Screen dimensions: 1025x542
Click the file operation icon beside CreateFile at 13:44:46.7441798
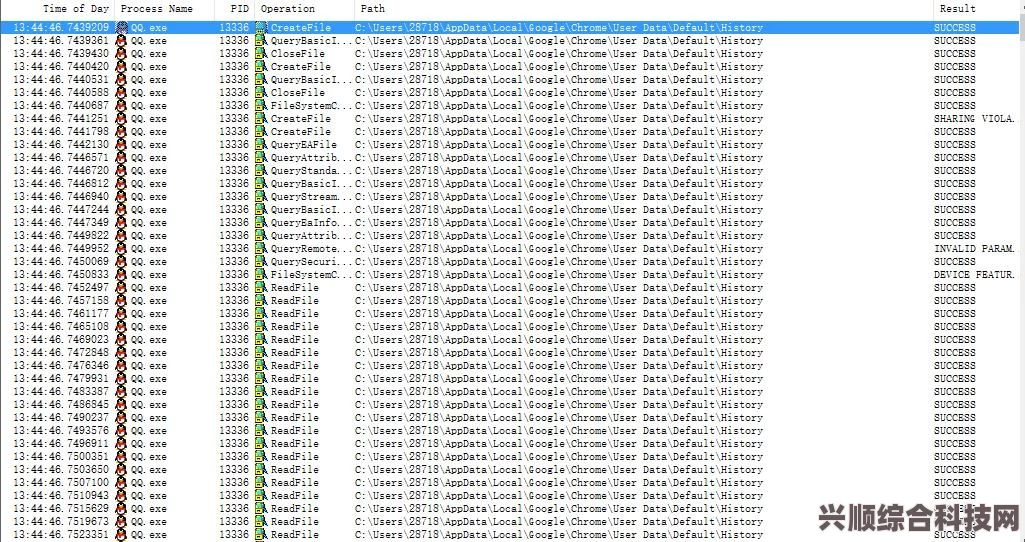pyautogui.click(x=261, y=131)
